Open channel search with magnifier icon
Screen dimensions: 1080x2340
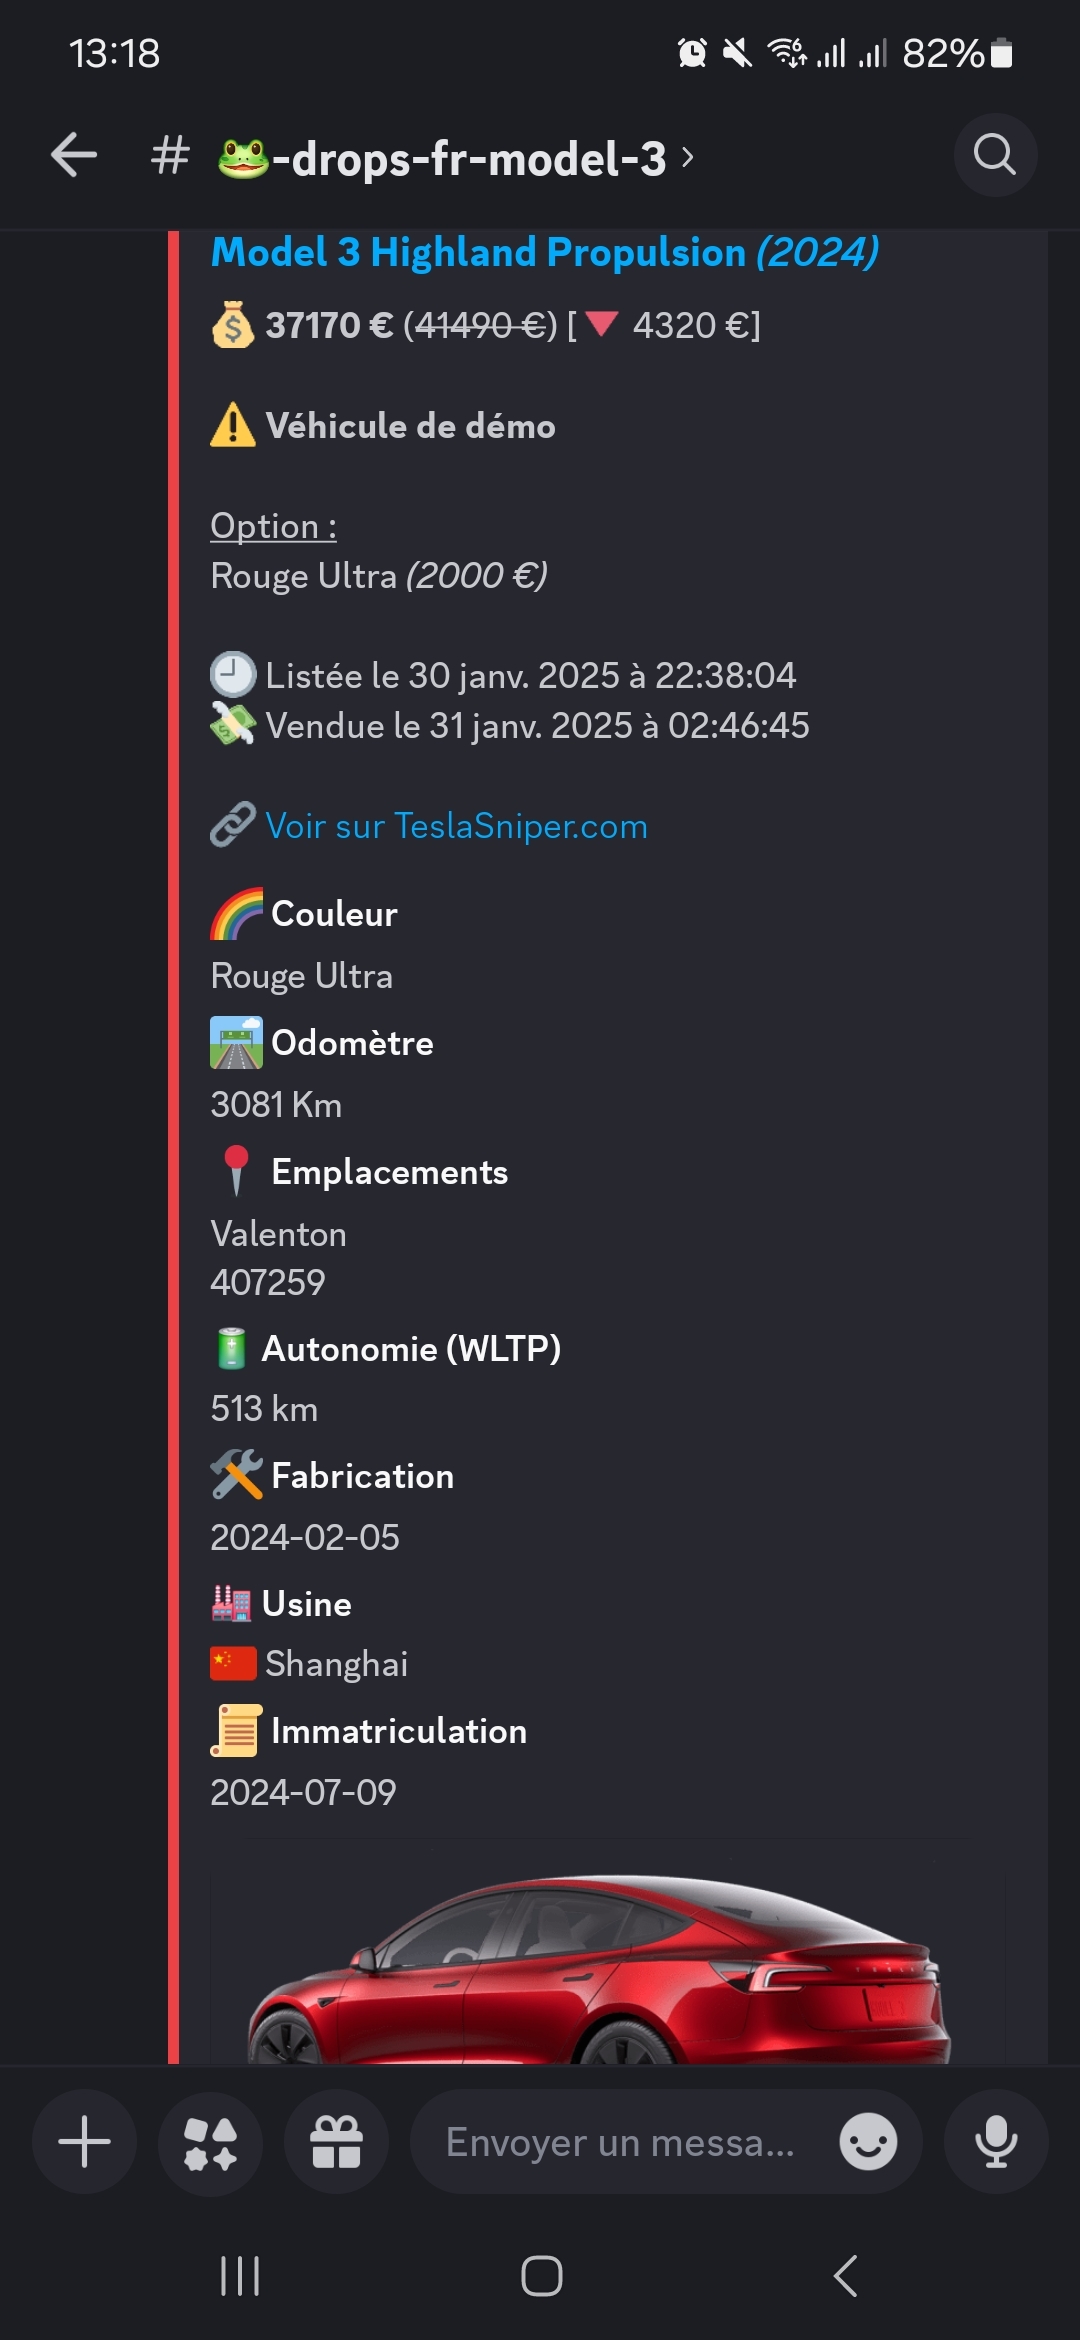[x=995, y=155]
